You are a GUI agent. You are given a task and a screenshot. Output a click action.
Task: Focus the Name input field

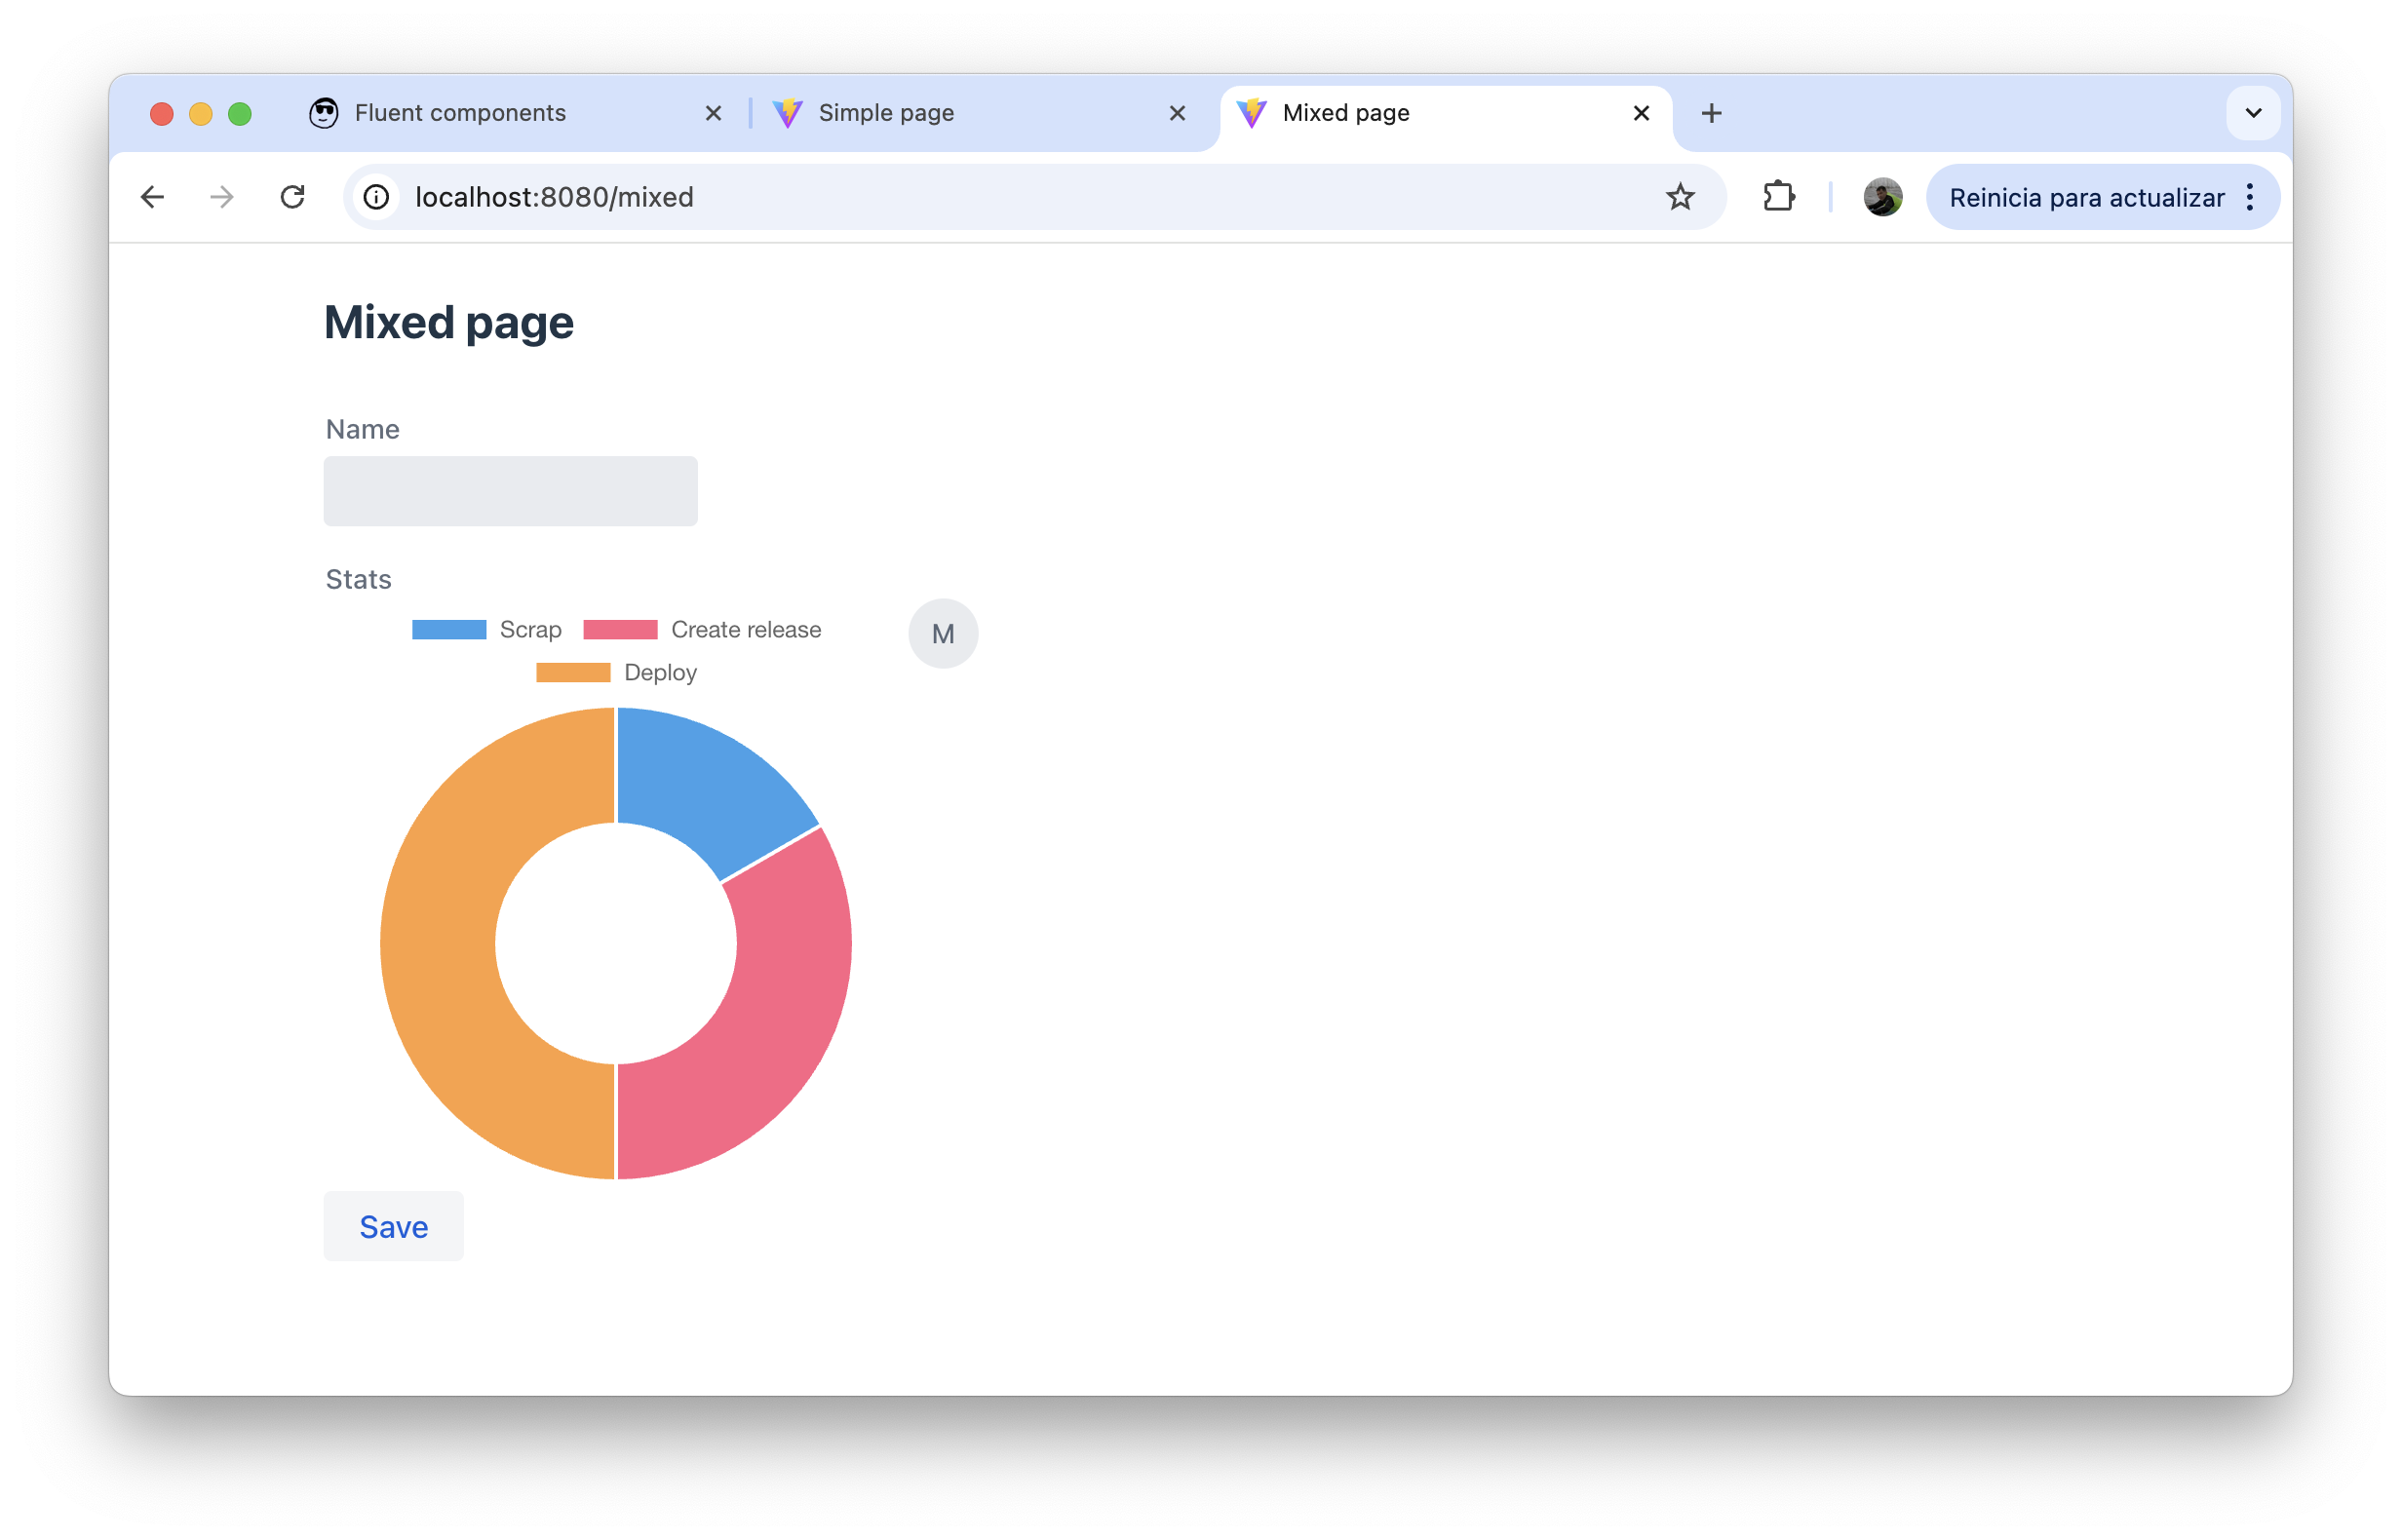point(510,491)
